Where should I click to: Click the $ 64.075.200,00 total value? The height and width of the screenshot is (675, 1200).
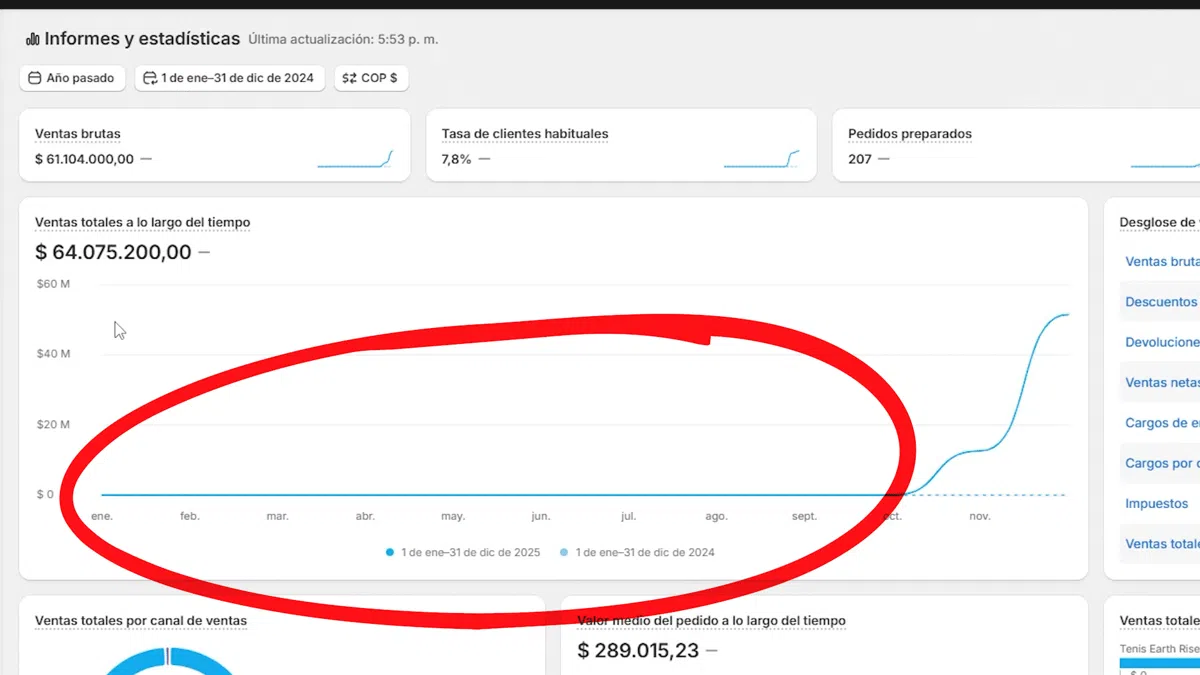coord(113,252)
